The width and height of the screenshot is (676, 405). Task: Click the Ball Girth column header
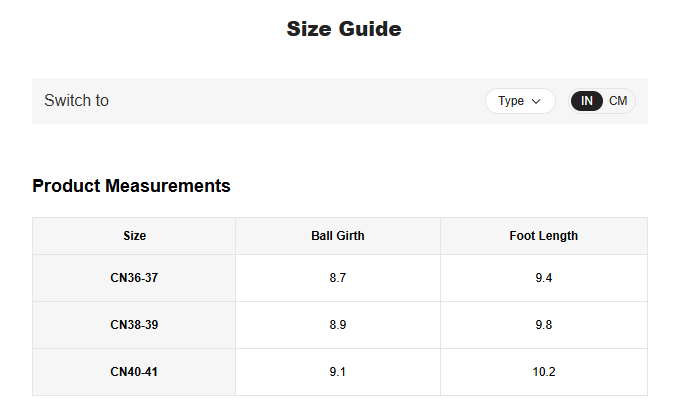coord(338,236)
